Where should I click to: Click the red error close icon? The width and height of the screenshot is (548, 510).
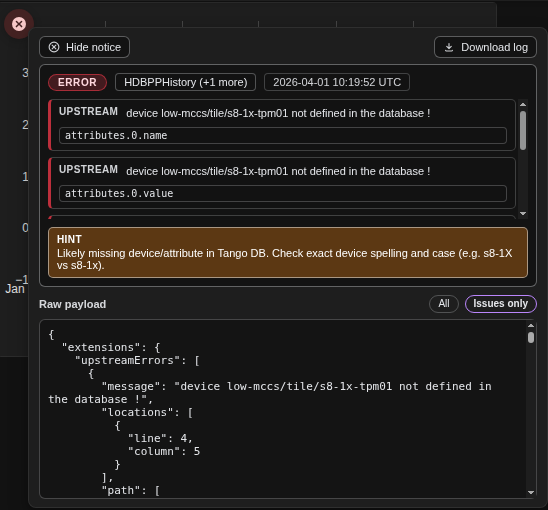[x=19, y=24]
